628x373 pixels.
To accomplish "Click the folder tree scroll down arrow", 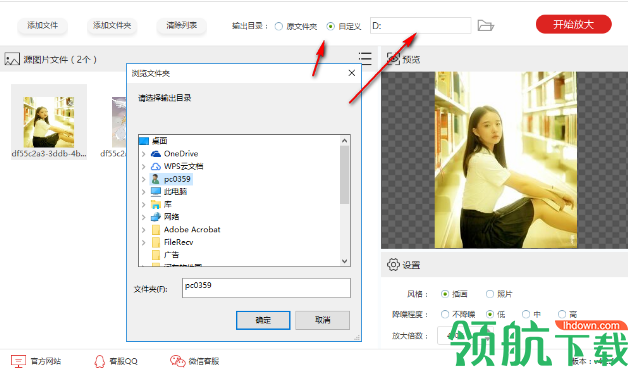I will click(x=344, y=261).
